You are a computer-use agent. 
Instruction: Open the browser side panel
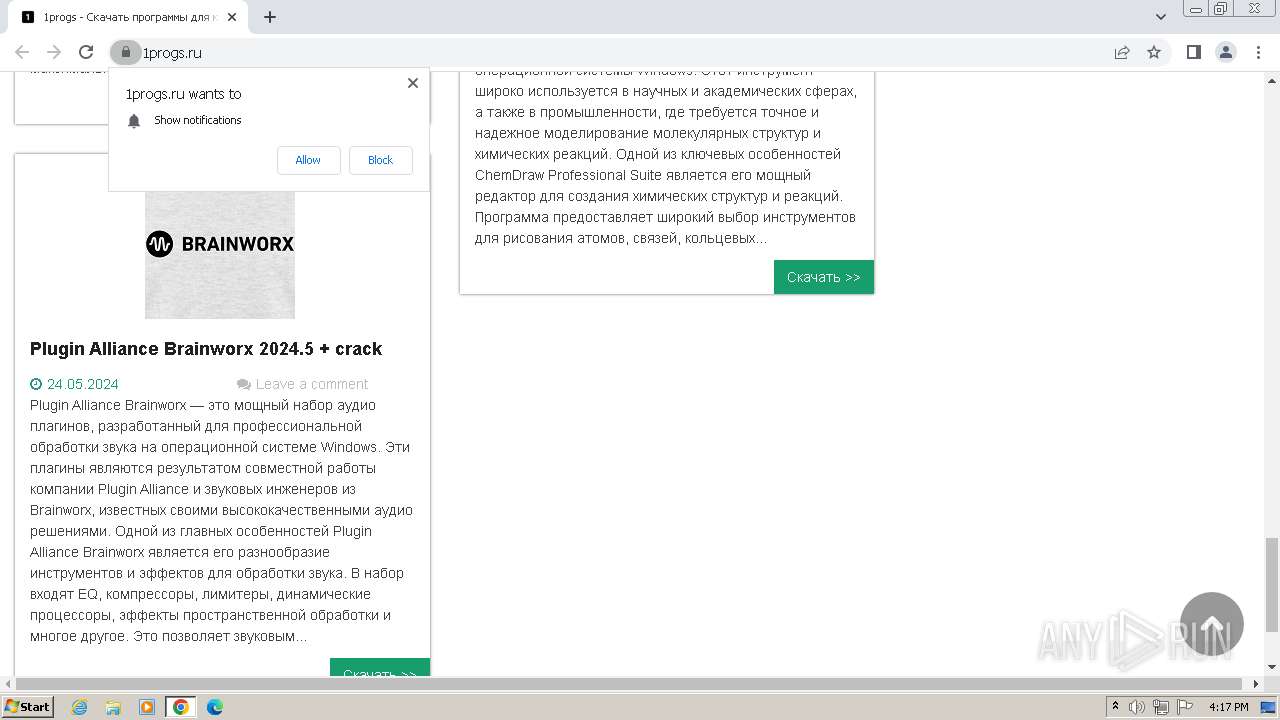(1193, 52)
